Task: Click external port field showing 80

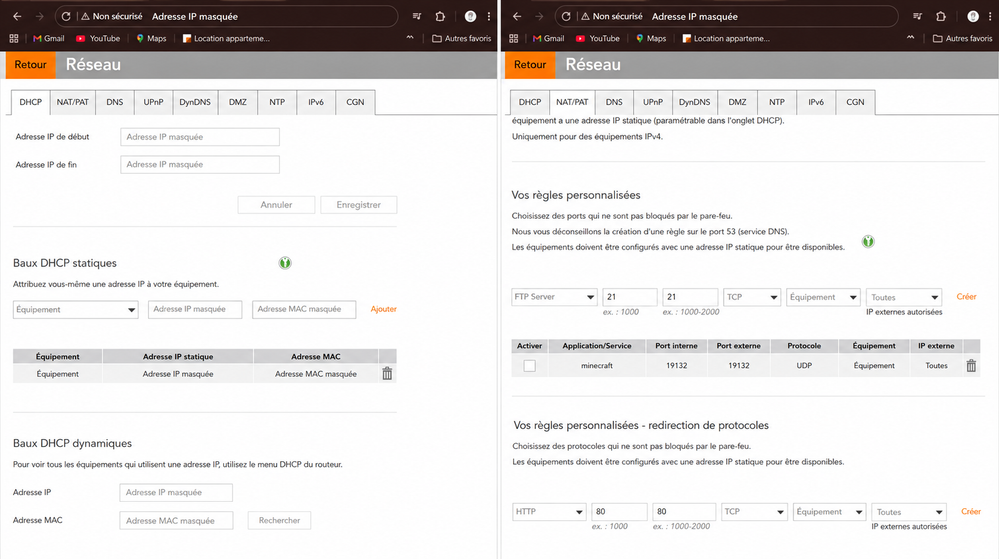Action: (684, 512)
